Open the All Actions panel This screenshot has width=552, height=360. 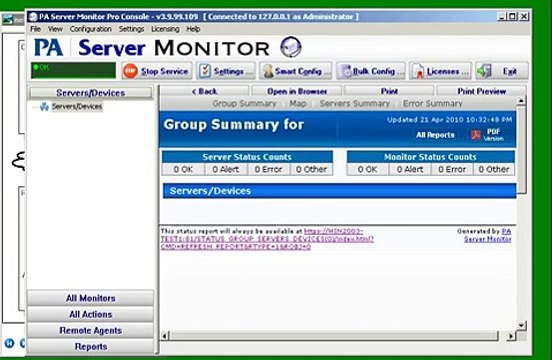tap(91, 314)
